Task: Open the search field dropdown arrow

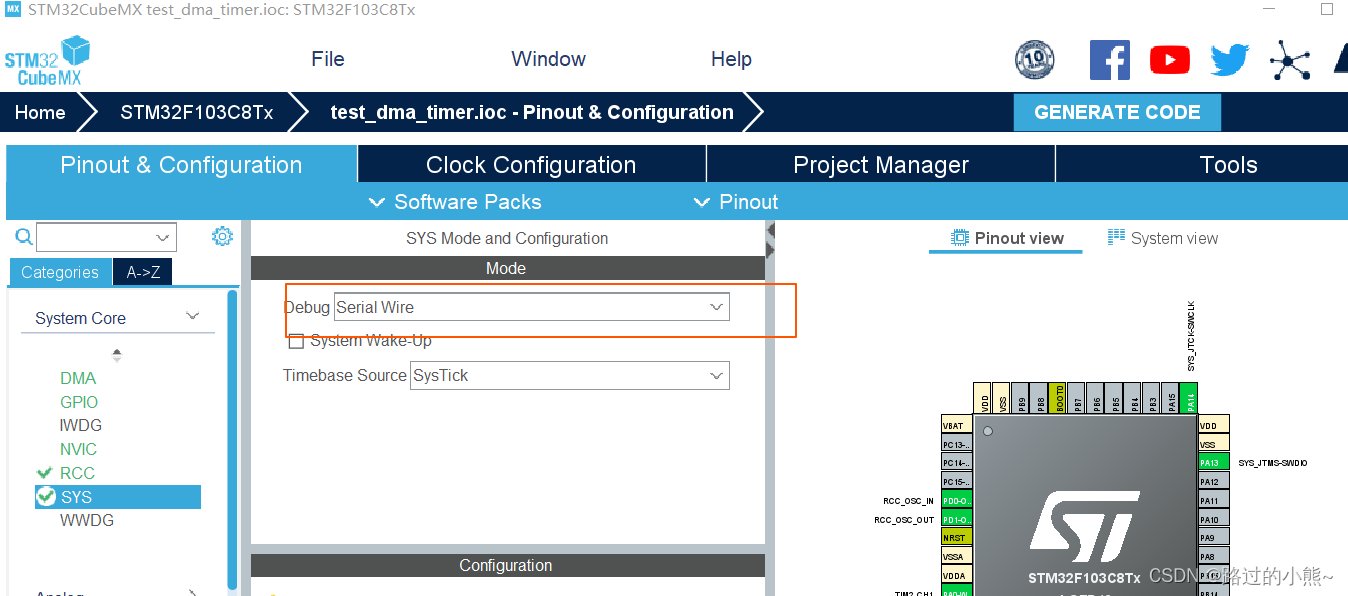Action: [163, 237]
